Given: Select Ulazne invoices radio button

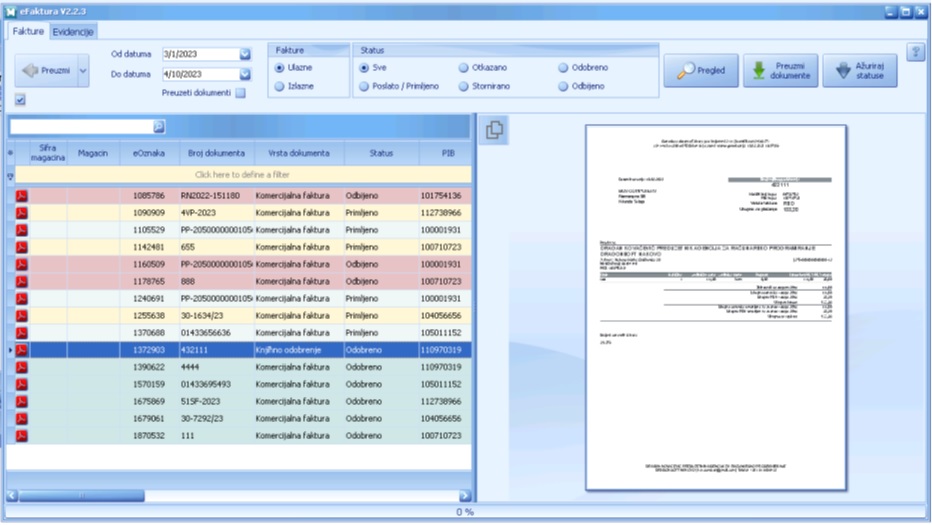Looking at the screenshot, I should point(279,68).
